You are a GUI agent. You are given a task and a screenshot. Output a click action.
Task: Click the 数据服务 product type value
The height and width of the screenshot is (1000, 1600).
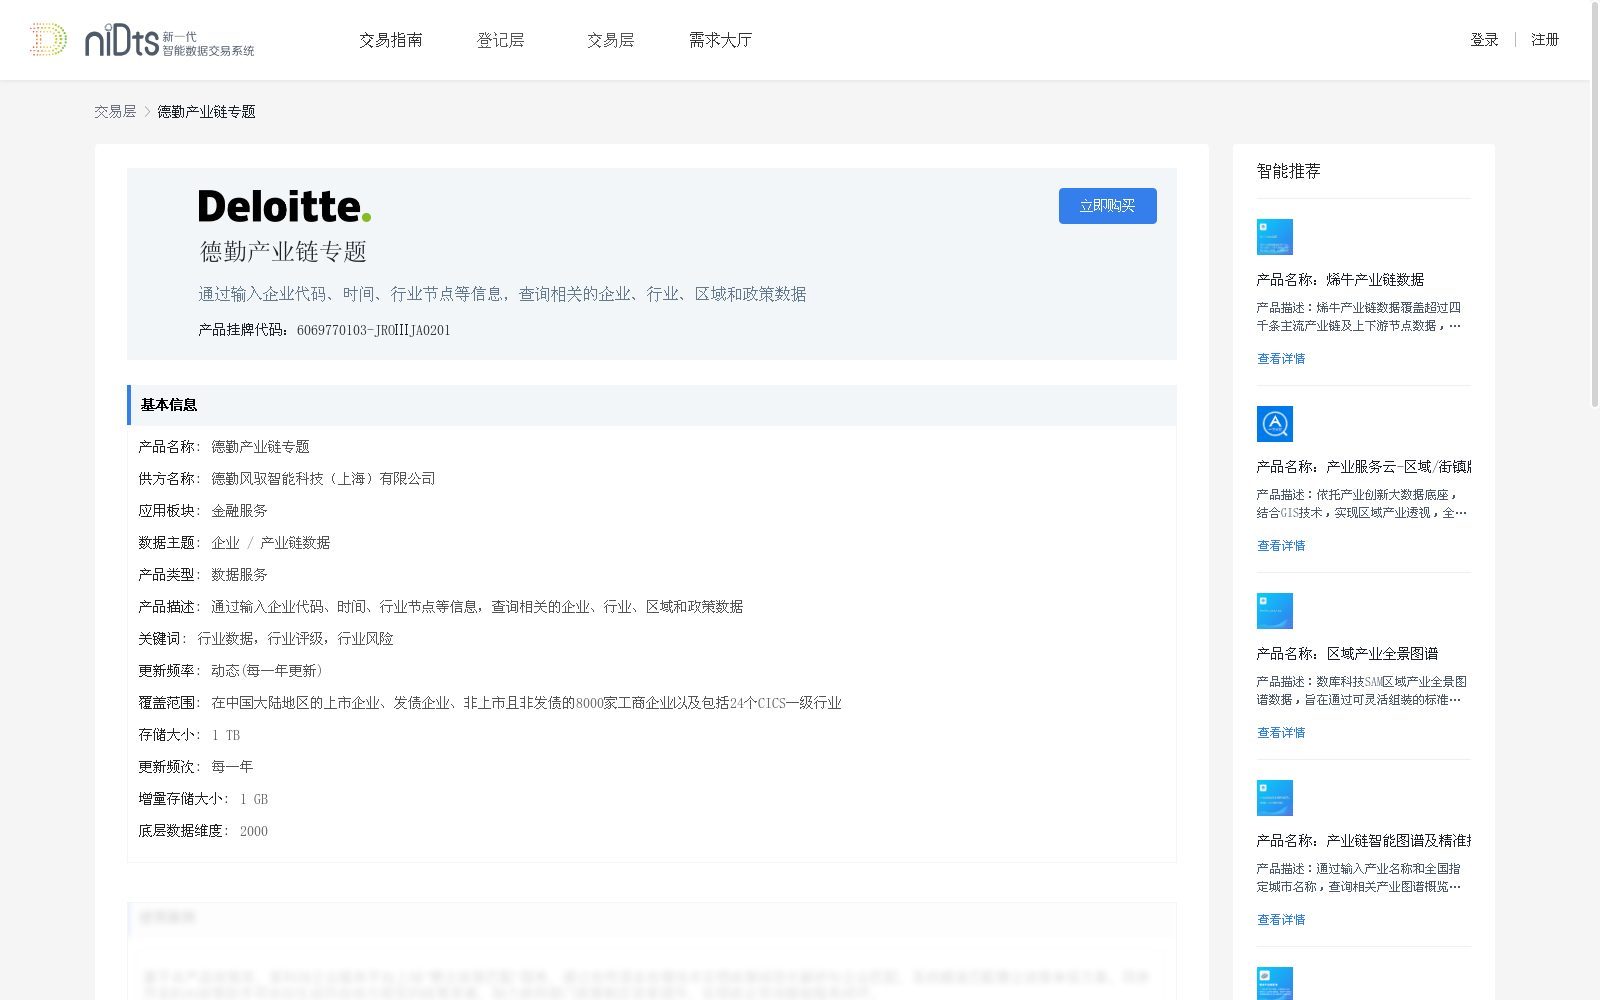tap(239, 575)
